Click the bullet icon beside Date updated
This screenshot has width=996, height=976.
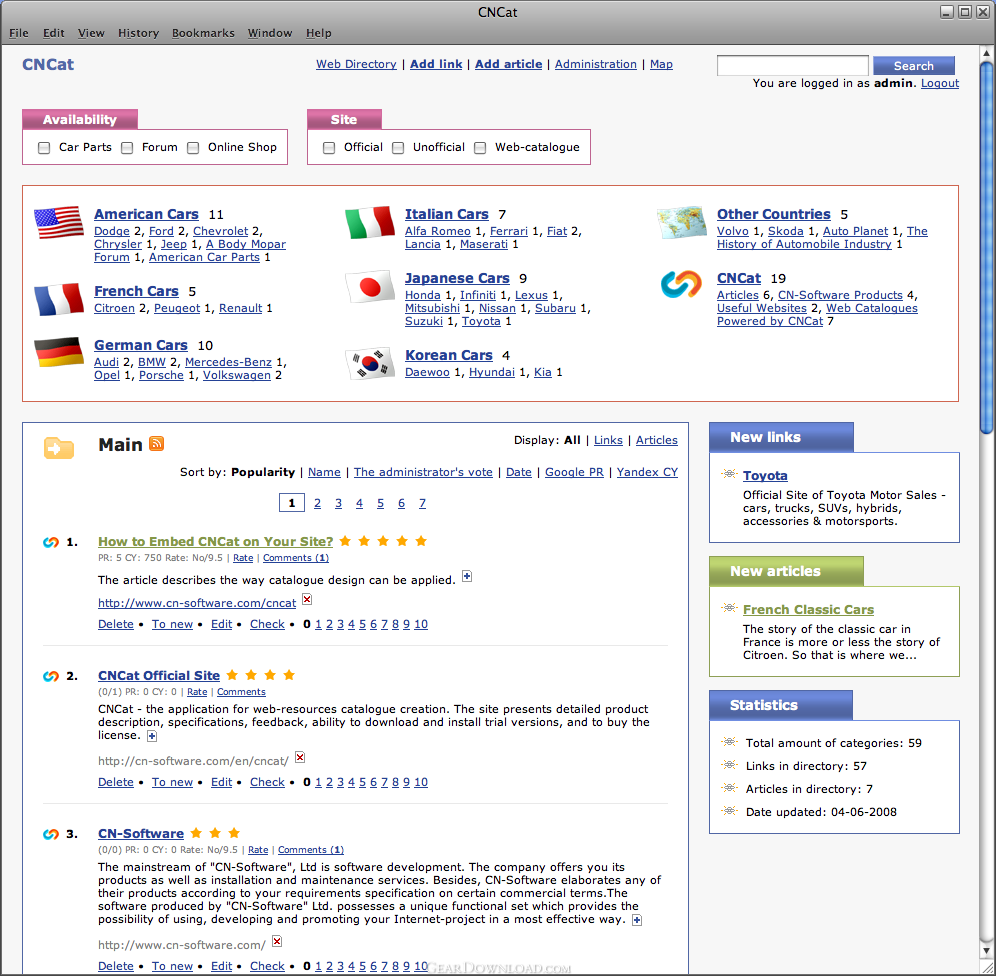click(x=729, y=810)
